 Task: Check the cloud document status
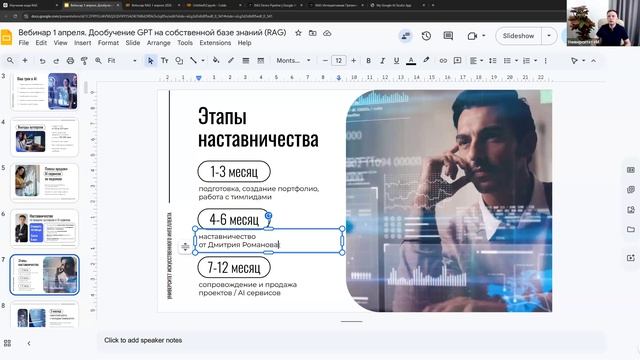click(327, 33)
